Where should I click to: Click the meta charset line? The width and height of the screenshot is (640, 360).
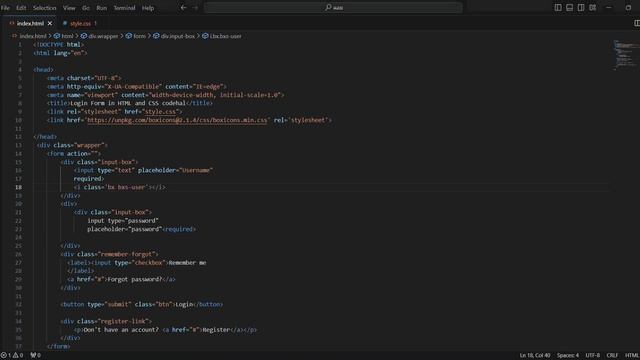84,78
